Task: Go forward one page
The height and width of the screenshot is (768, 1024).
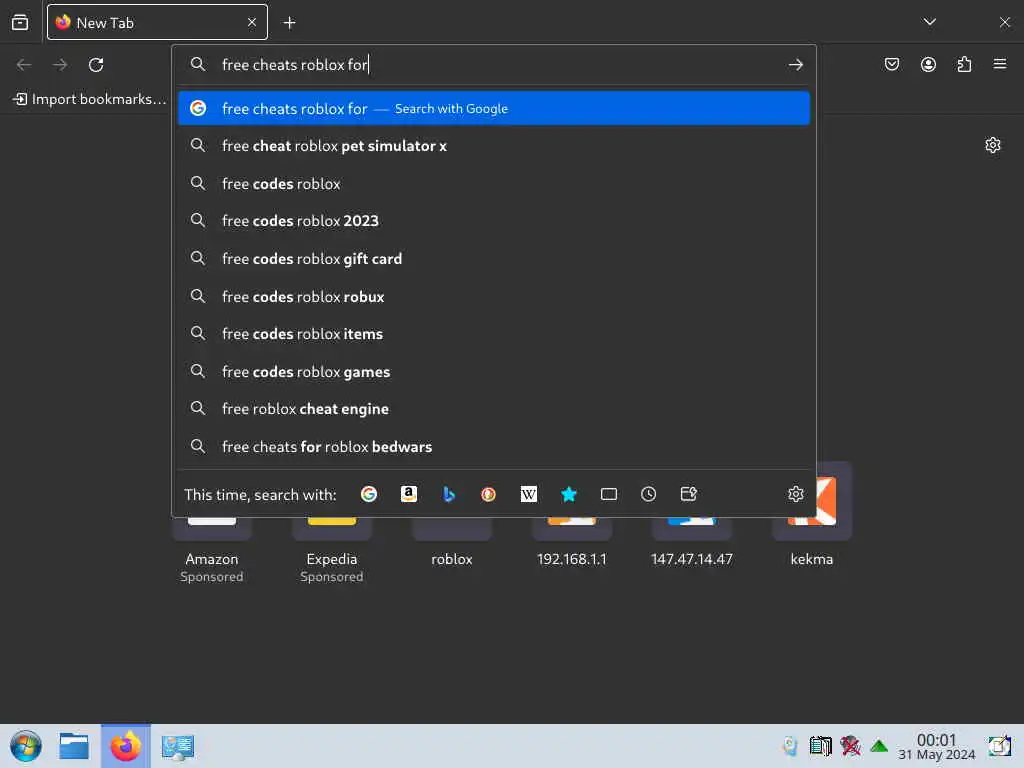Action: click(x=60, y=65)
